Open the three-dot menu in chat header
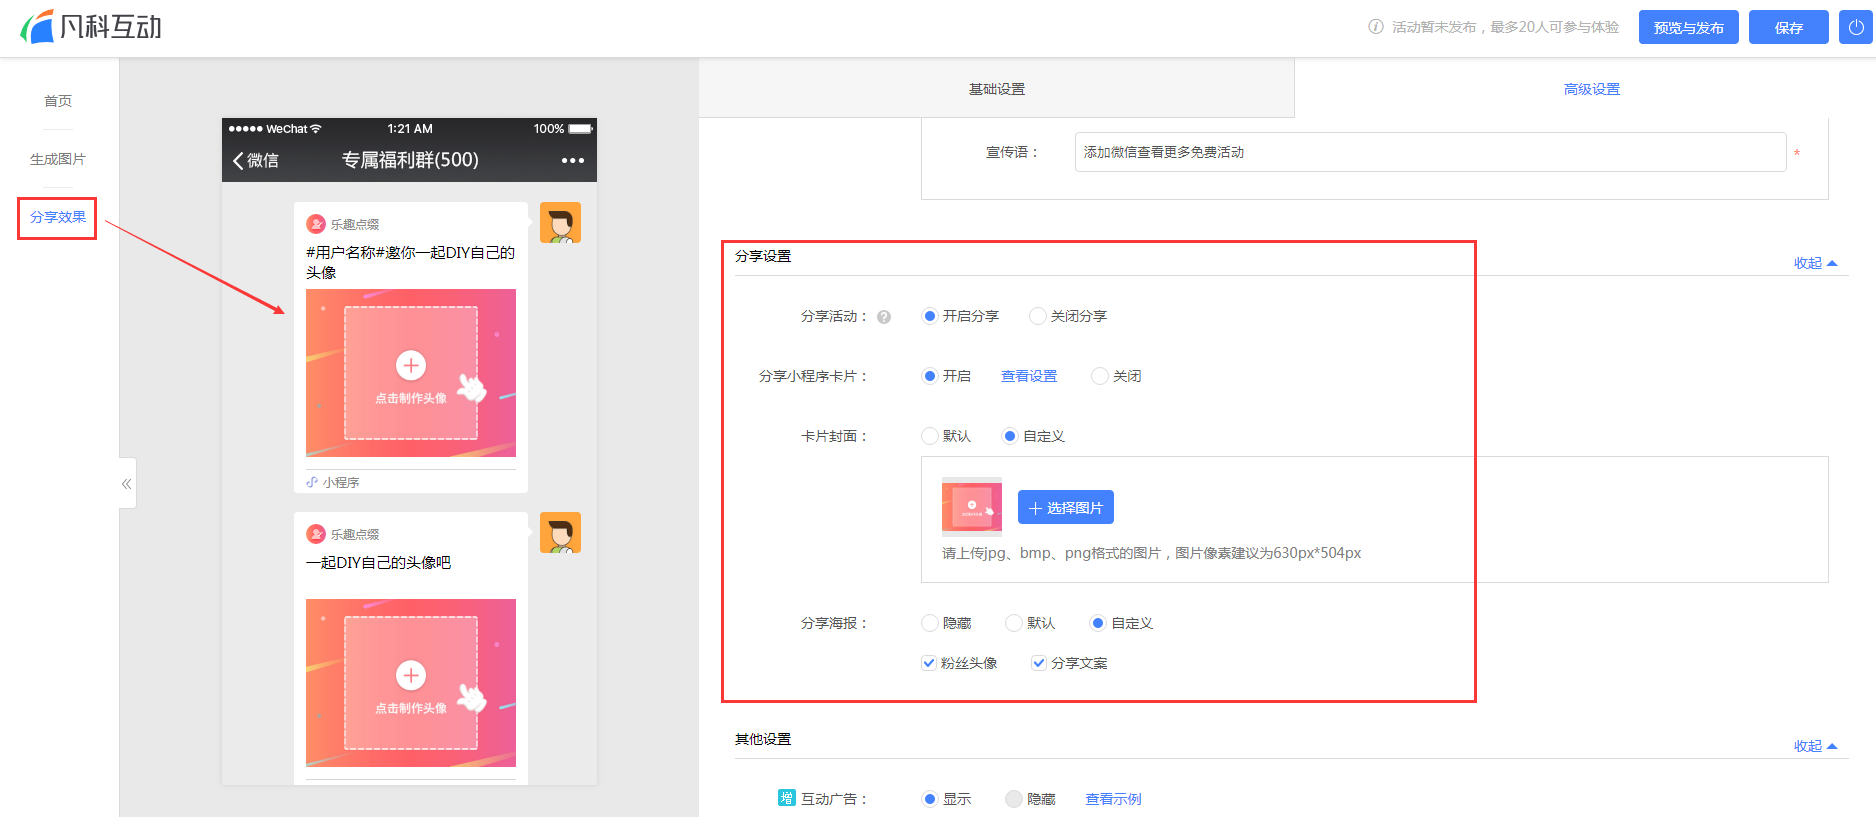Image resolution: width=1876 pixels, height=817 pixels. click(573, 160)
